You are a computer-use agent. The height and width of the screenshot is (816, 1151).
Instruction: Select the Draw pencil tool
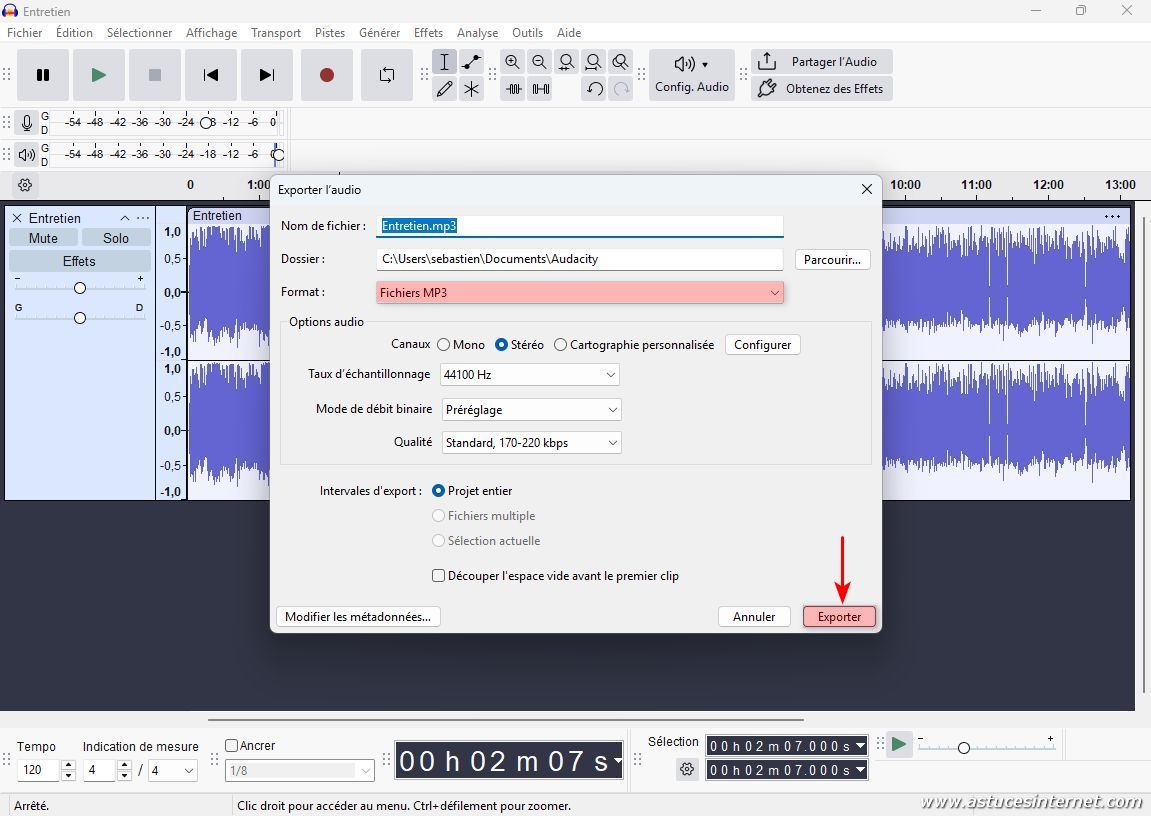(444, 89)
